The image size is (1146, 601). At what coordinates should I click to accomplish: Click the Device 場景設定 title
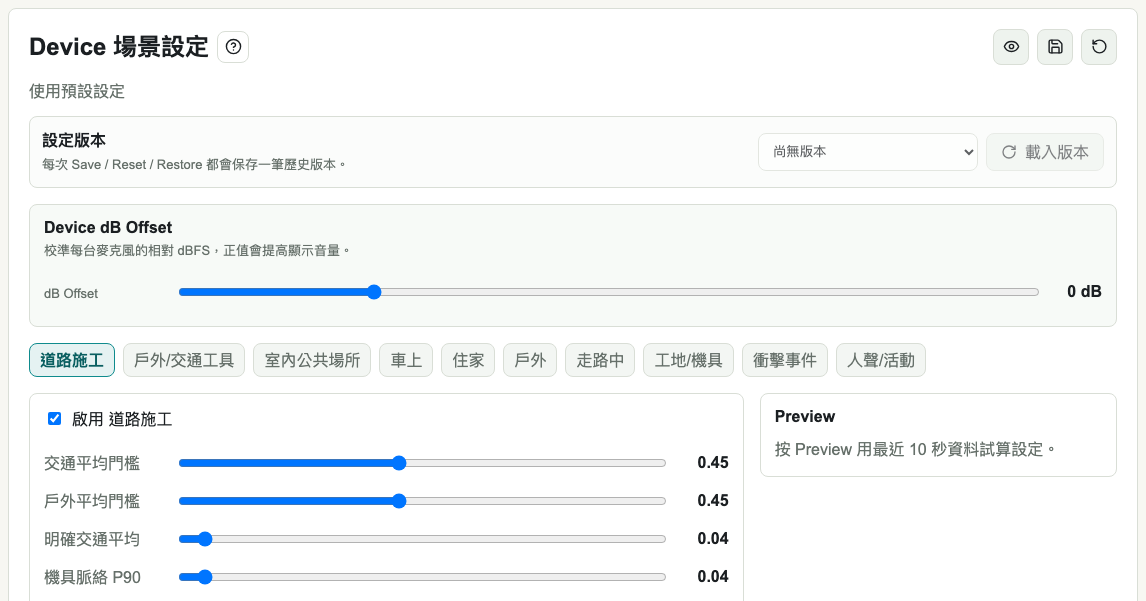(119, 47)
